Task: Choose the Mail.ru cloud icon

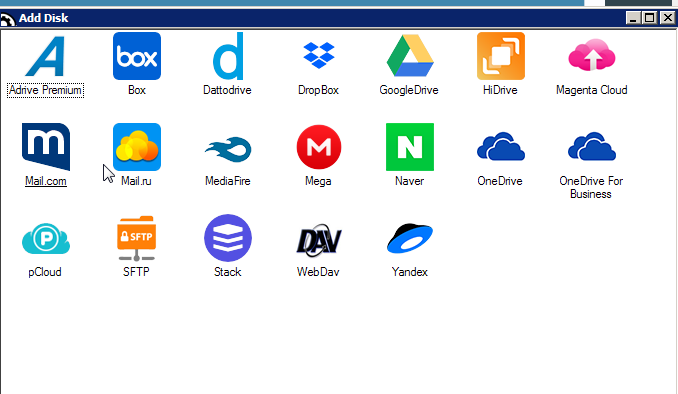Action: point(137,147)
